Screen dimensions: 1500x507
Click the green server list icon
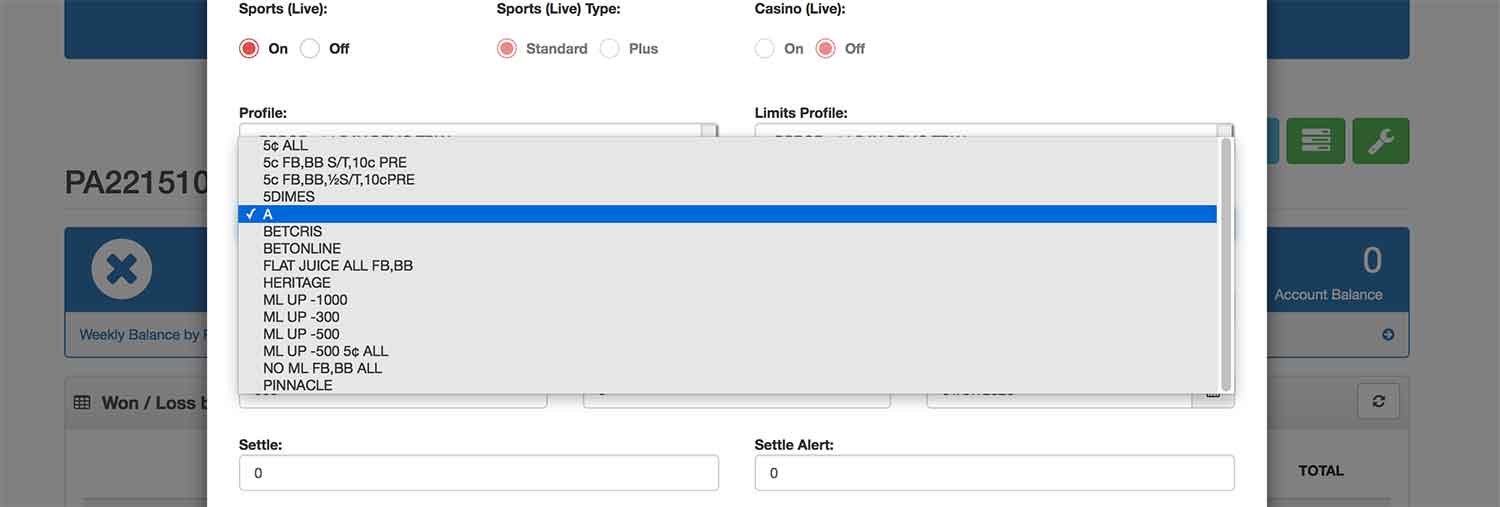[x=1315, y=141]
